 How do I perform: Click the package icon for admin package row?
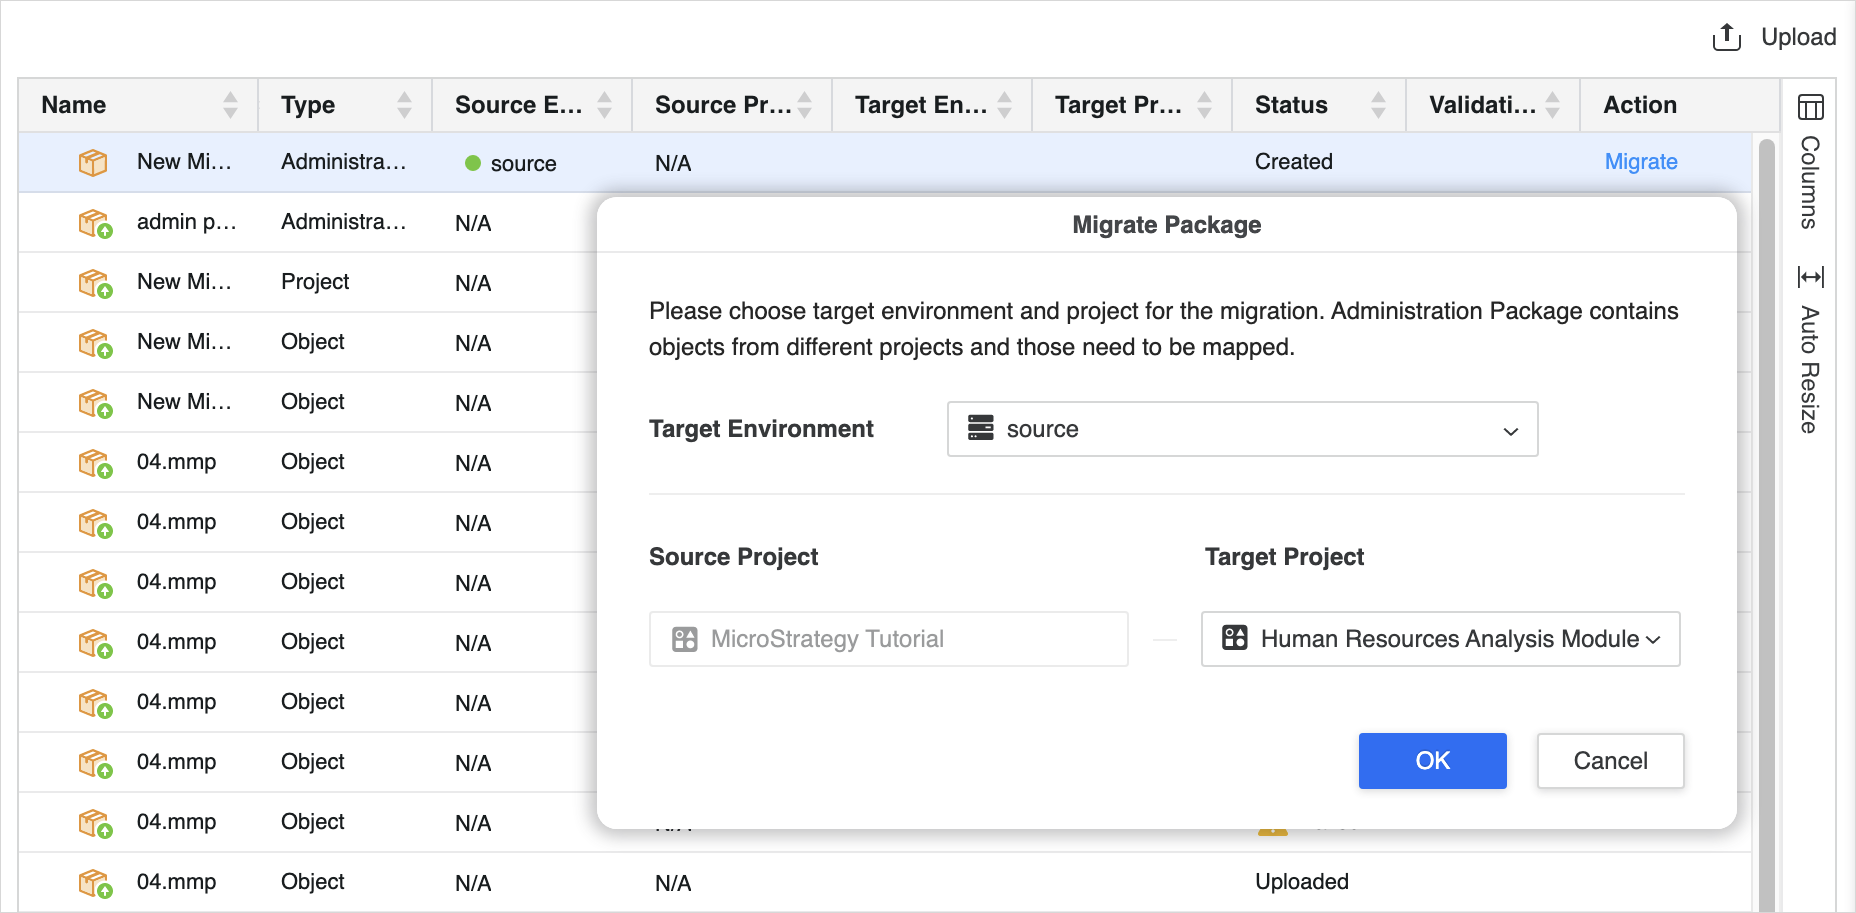pos(94,223)
